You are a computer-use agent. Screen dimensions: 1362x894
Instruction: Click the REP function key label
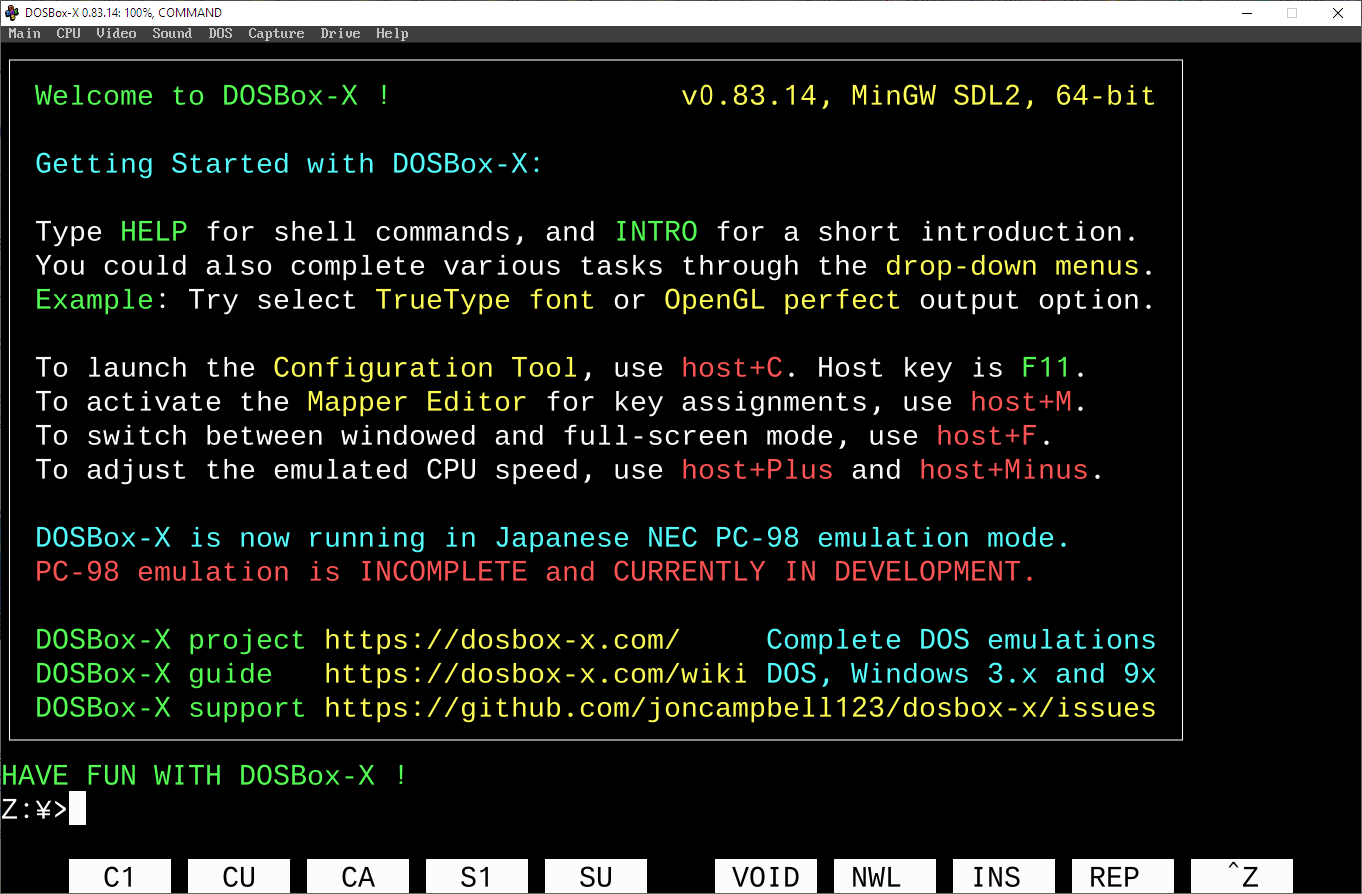click(x=1123, y=877)
